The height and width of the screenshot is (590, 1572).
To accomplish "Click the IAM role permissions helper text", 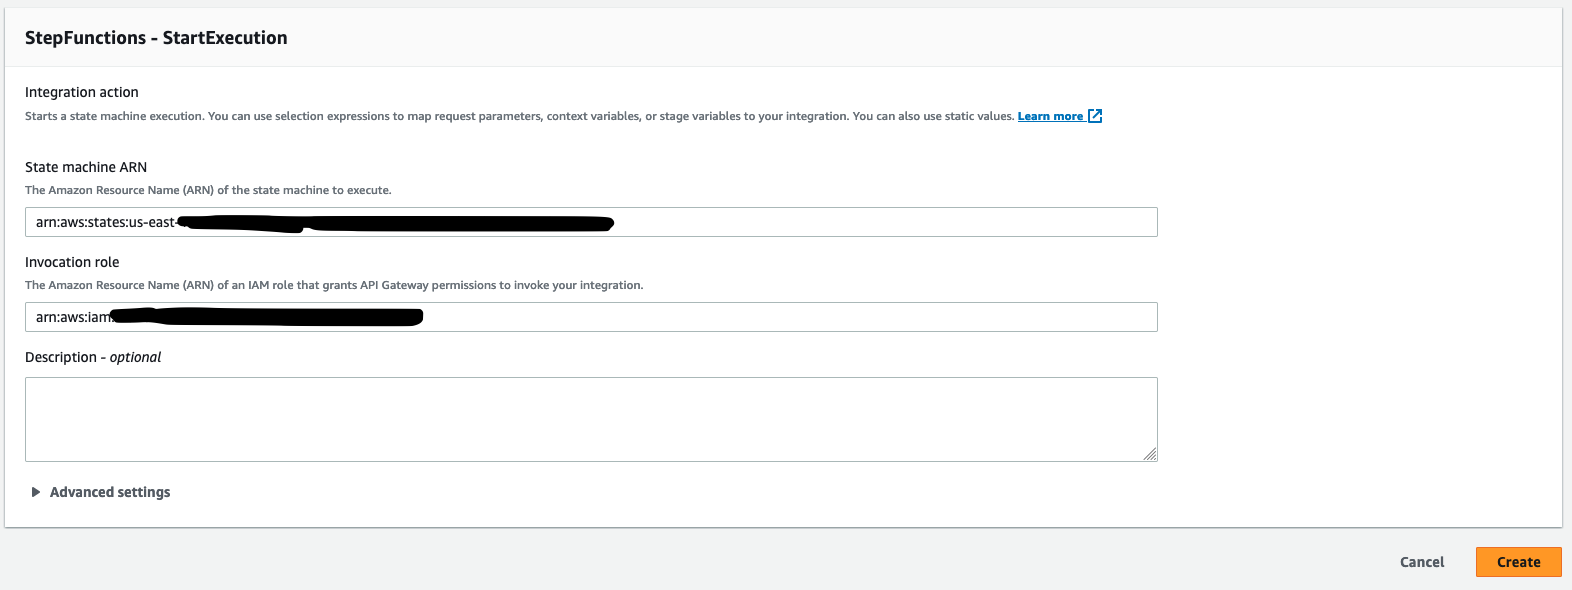I will tap(334, 285).
